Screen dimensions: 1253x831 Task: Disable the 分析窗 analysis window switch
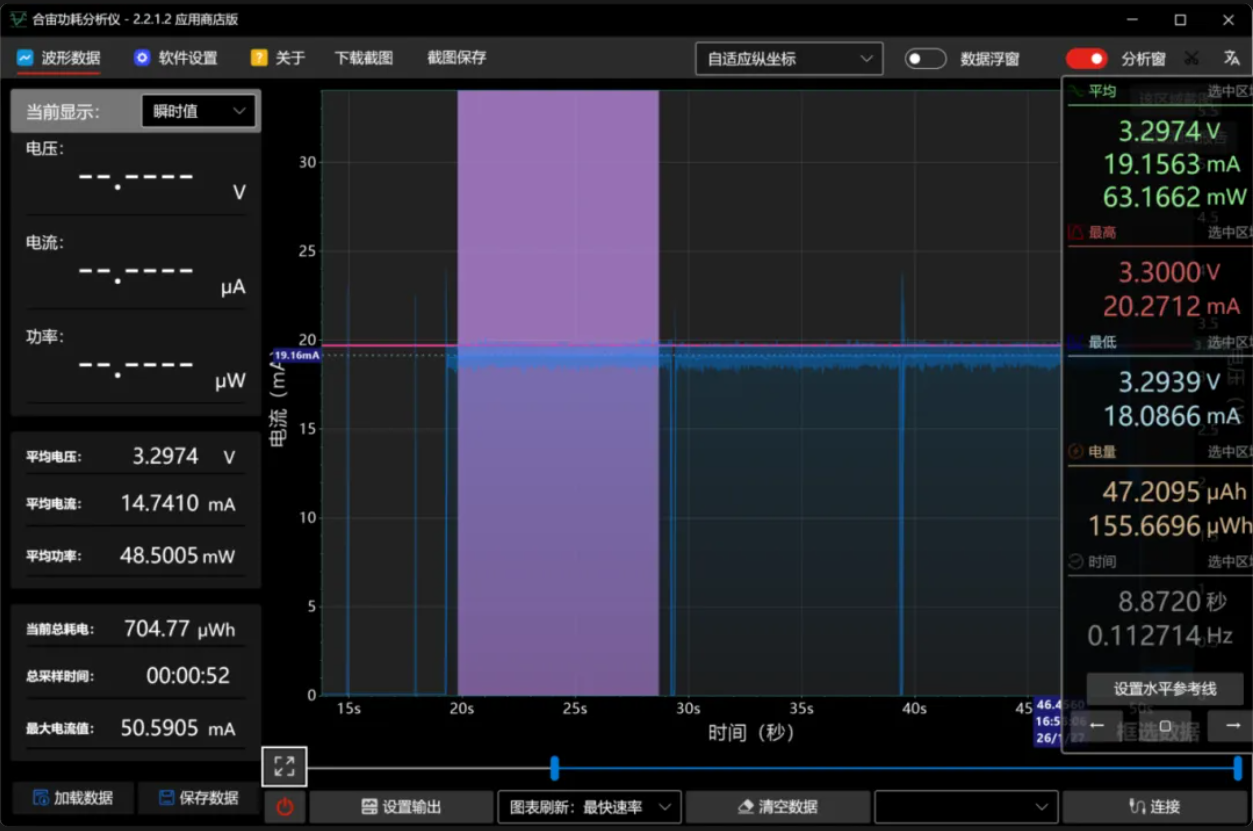(x=1086, y=59)
